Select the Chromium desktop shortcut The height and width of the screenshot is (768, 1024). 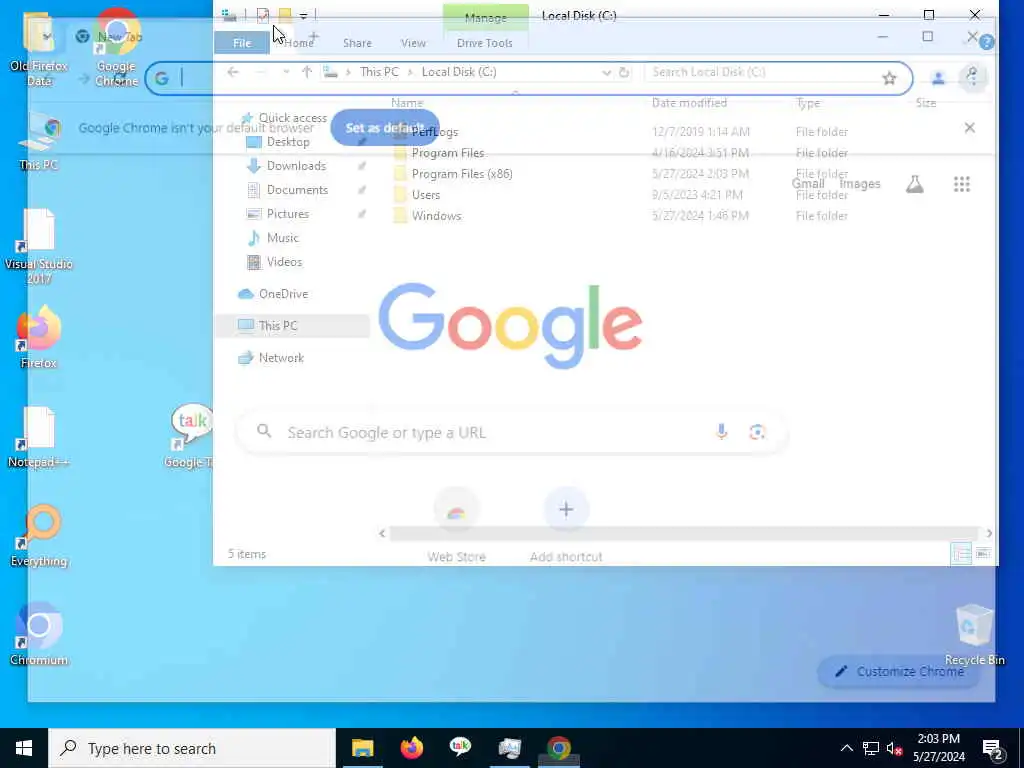click(39, 635)
